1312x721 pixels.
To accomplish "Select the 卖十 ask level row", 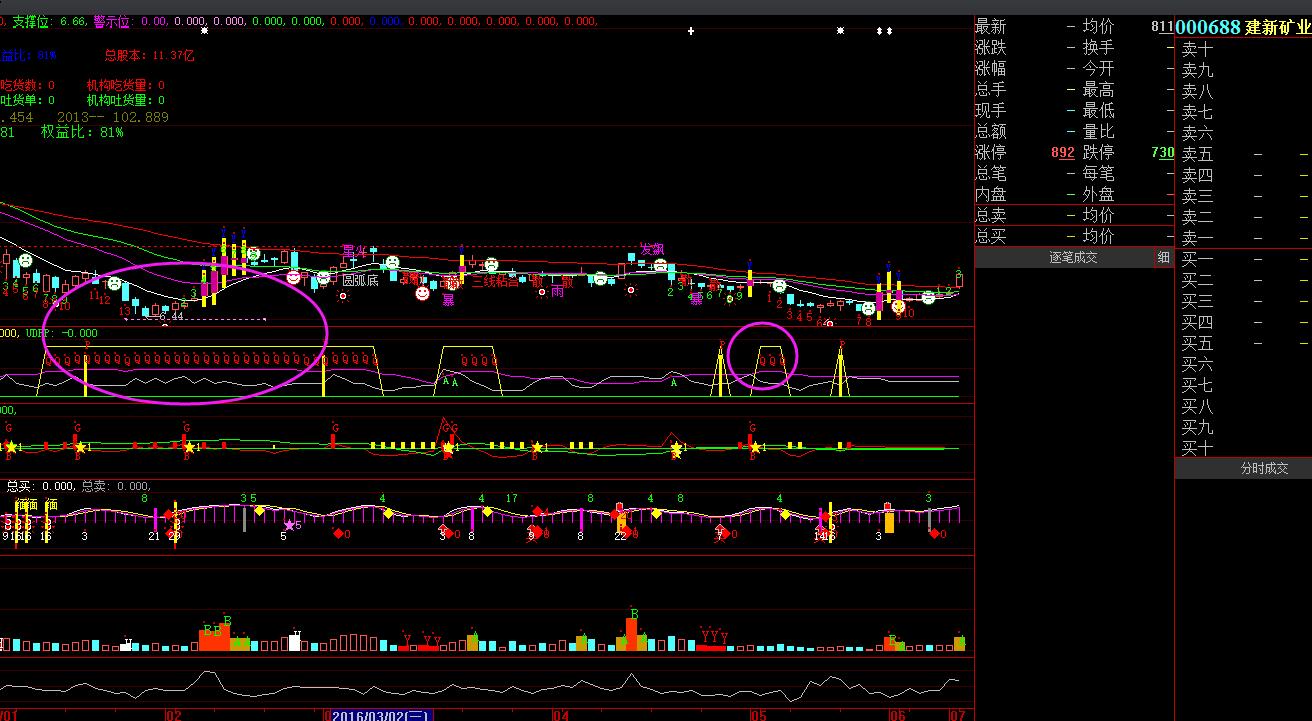I will click(x=1243, y=49).
